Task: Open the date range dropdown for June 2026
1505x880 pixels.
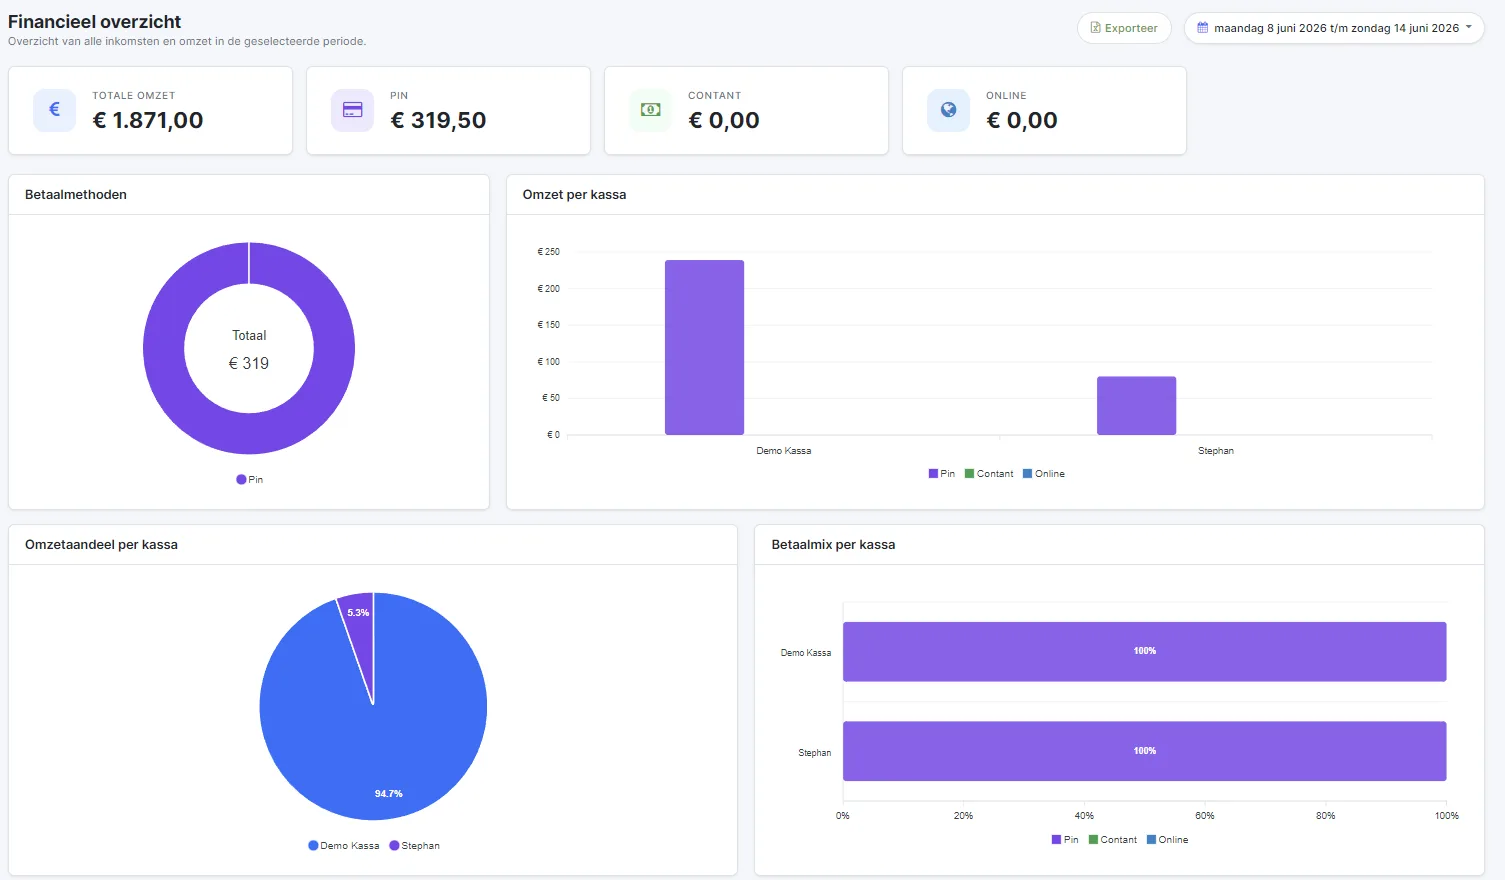Action: [1334, 28]
